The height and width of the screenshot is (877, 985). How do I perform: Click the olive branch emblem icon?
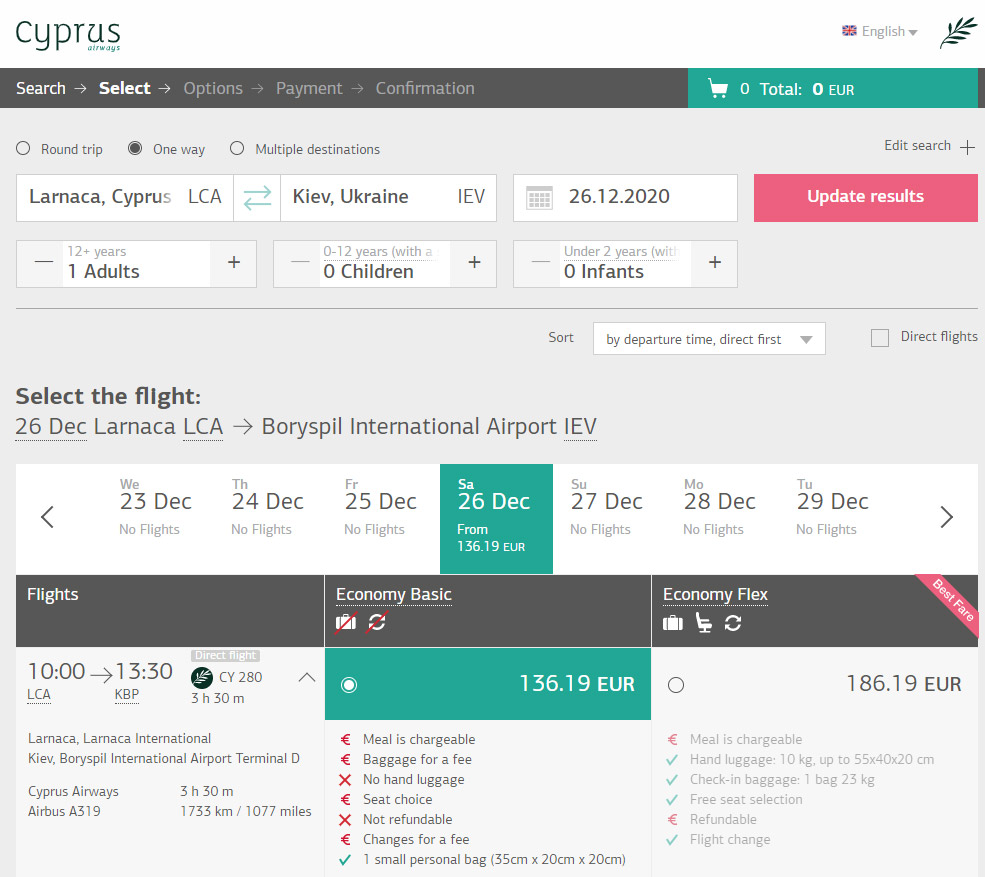tap(958, 33)
